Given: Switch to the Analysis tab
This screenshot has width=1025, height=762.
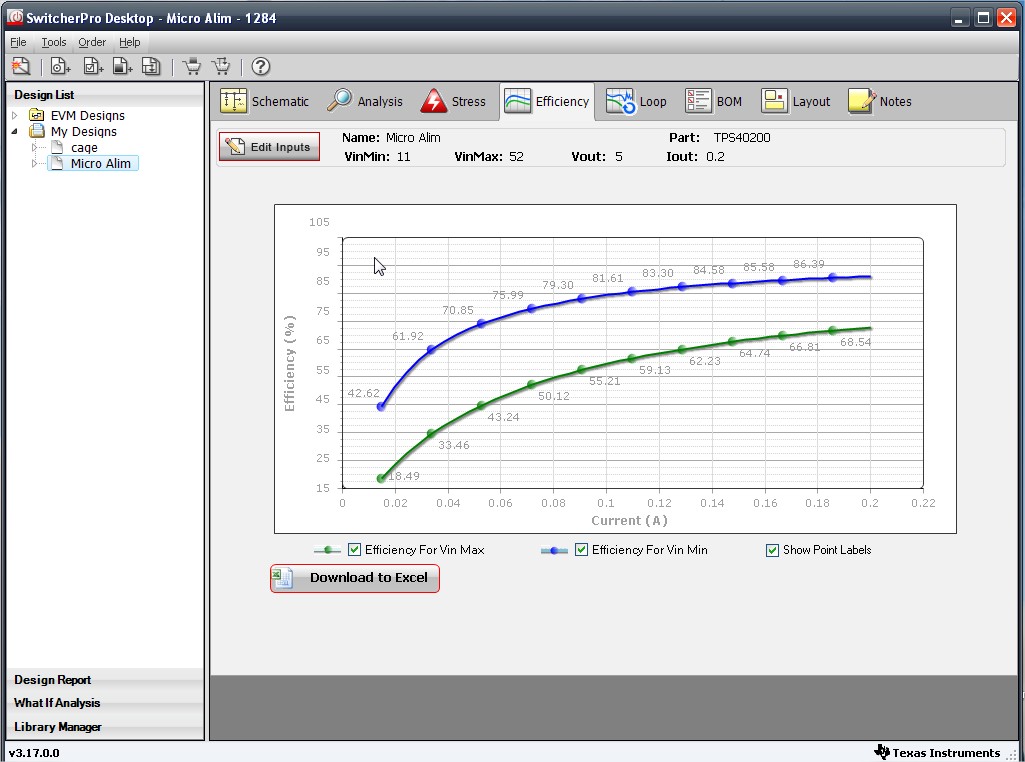Looking at the screenshot, I should tap(366, 101).
